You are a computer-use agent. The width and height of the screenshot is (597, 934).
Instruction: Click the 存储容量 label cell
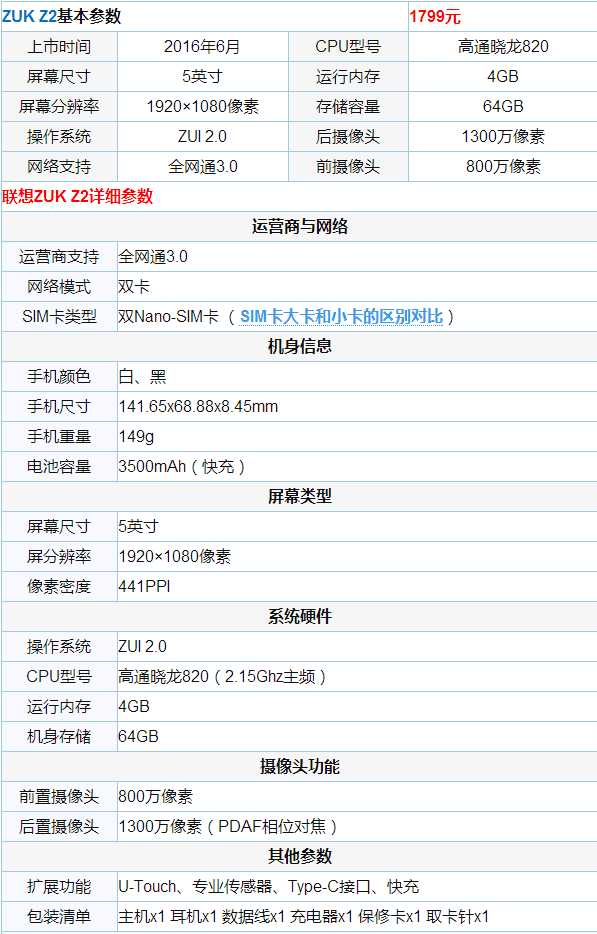[348, 107]
